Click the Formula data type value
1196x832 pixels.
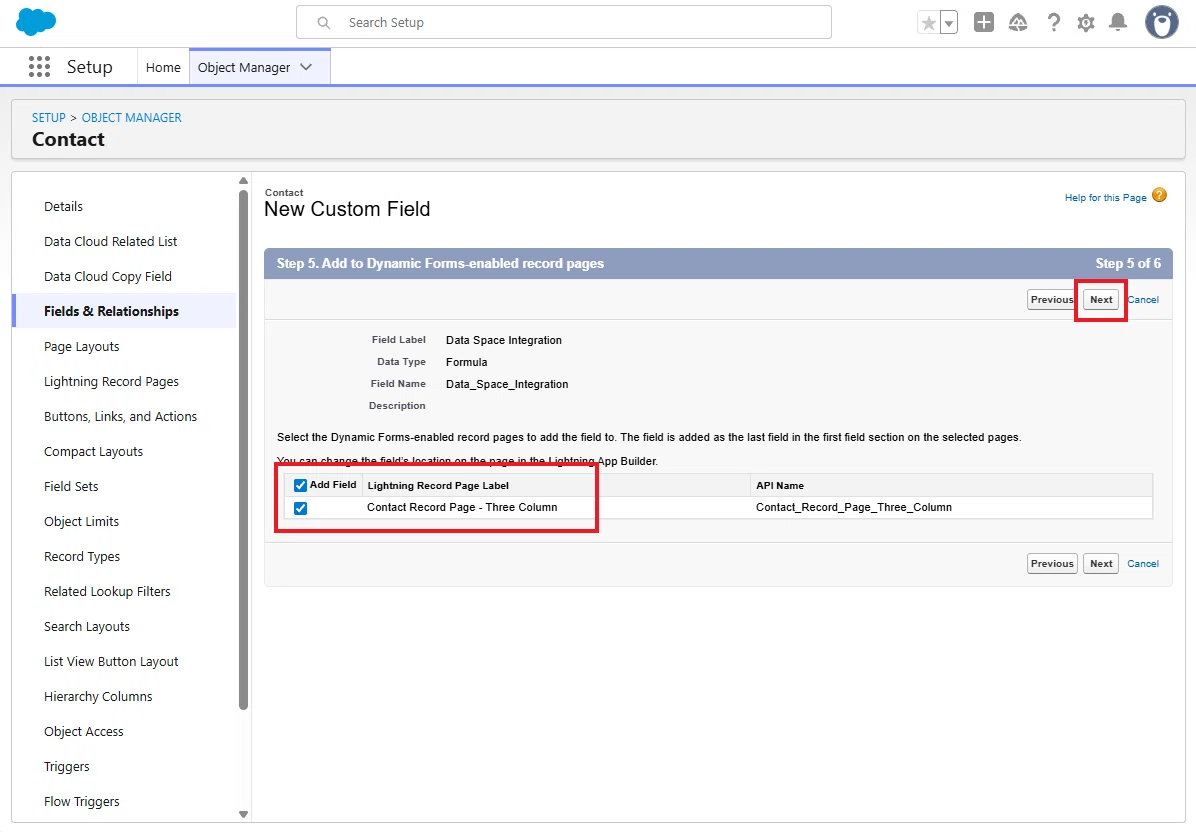[x=466, y=362]
